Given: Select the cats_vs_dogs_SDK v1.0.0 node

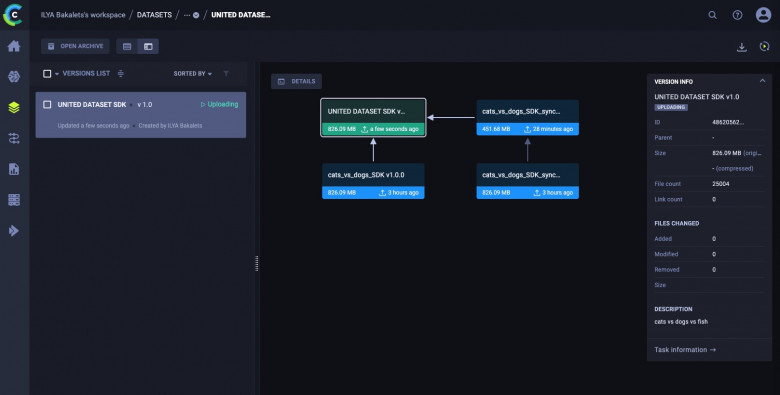Looking at the screenshot, I should (373, 181).
